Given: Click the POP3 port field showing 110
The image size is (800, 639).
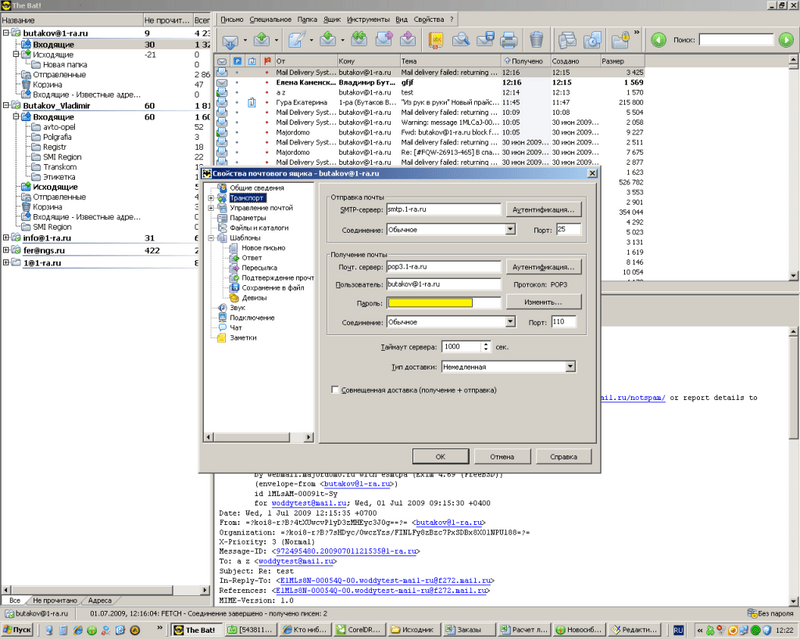Looking at the screenshot, I should 564,322.
